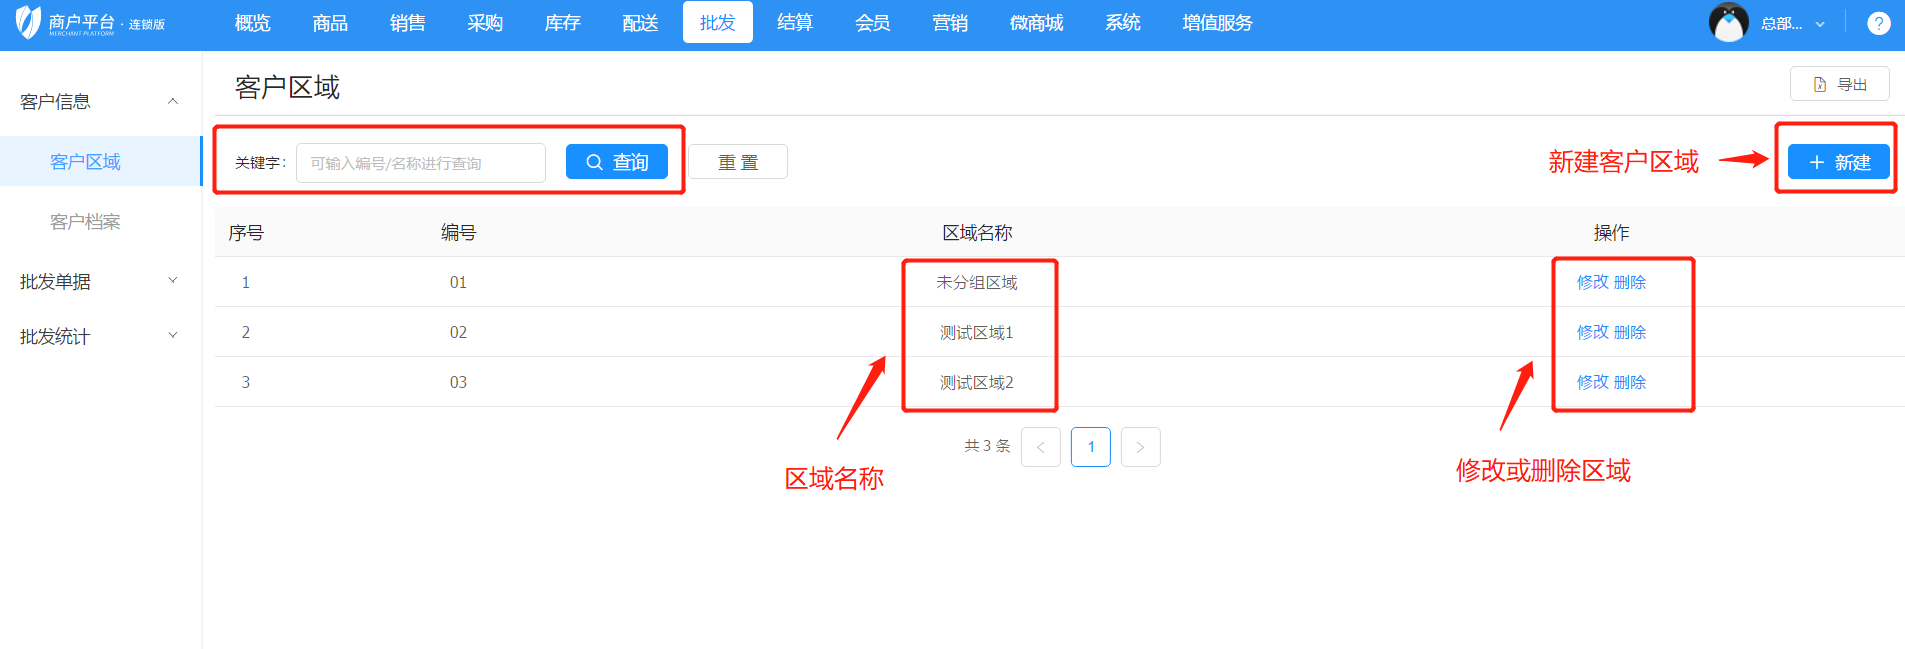Image resolution: width=1905 pixels, height=649 pixels.
Task: Focus the keyword search input field
Action: [420, 163]
